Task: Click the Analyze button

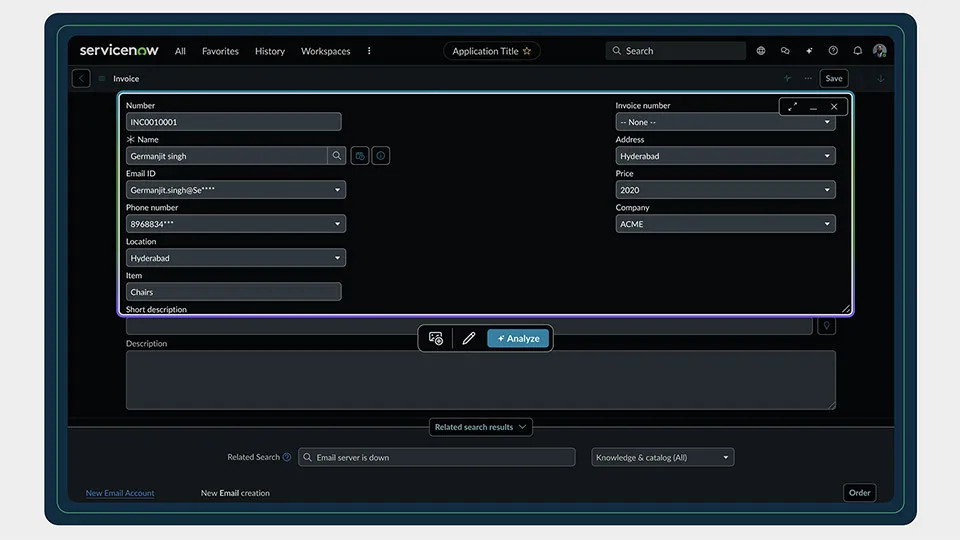Action: pos(518,338)
